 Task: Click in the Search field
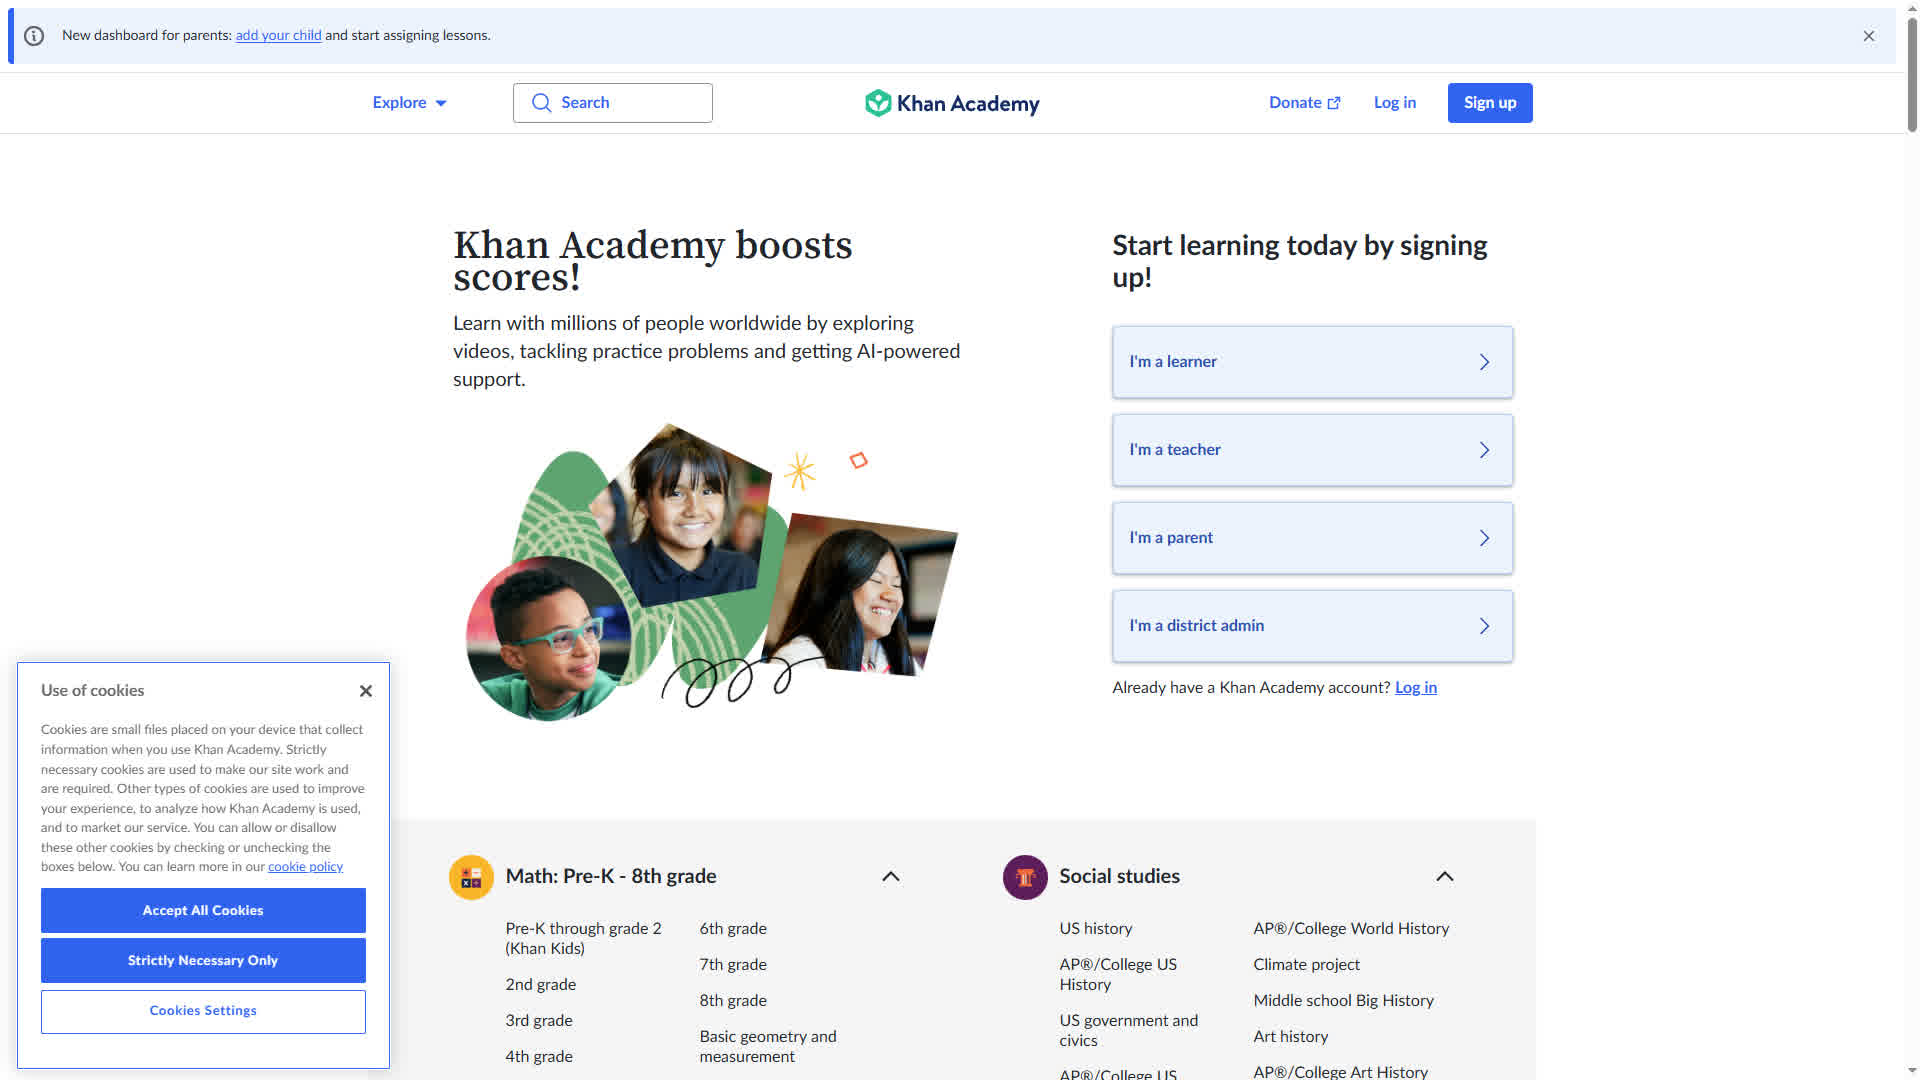[x=613, y=103]
